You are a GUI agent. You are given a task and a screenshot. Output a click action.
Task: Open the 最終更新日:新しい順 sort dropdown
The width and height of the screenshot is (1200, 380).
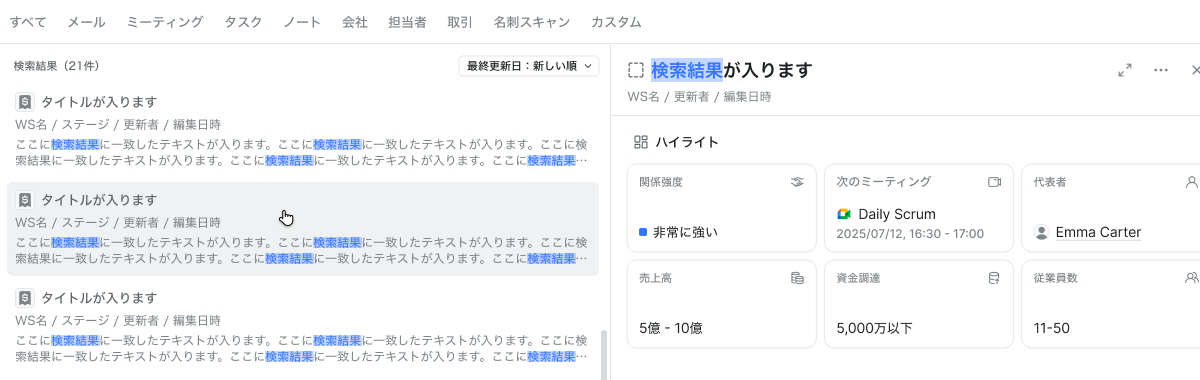pyautogui.click(x=529, y=66)
